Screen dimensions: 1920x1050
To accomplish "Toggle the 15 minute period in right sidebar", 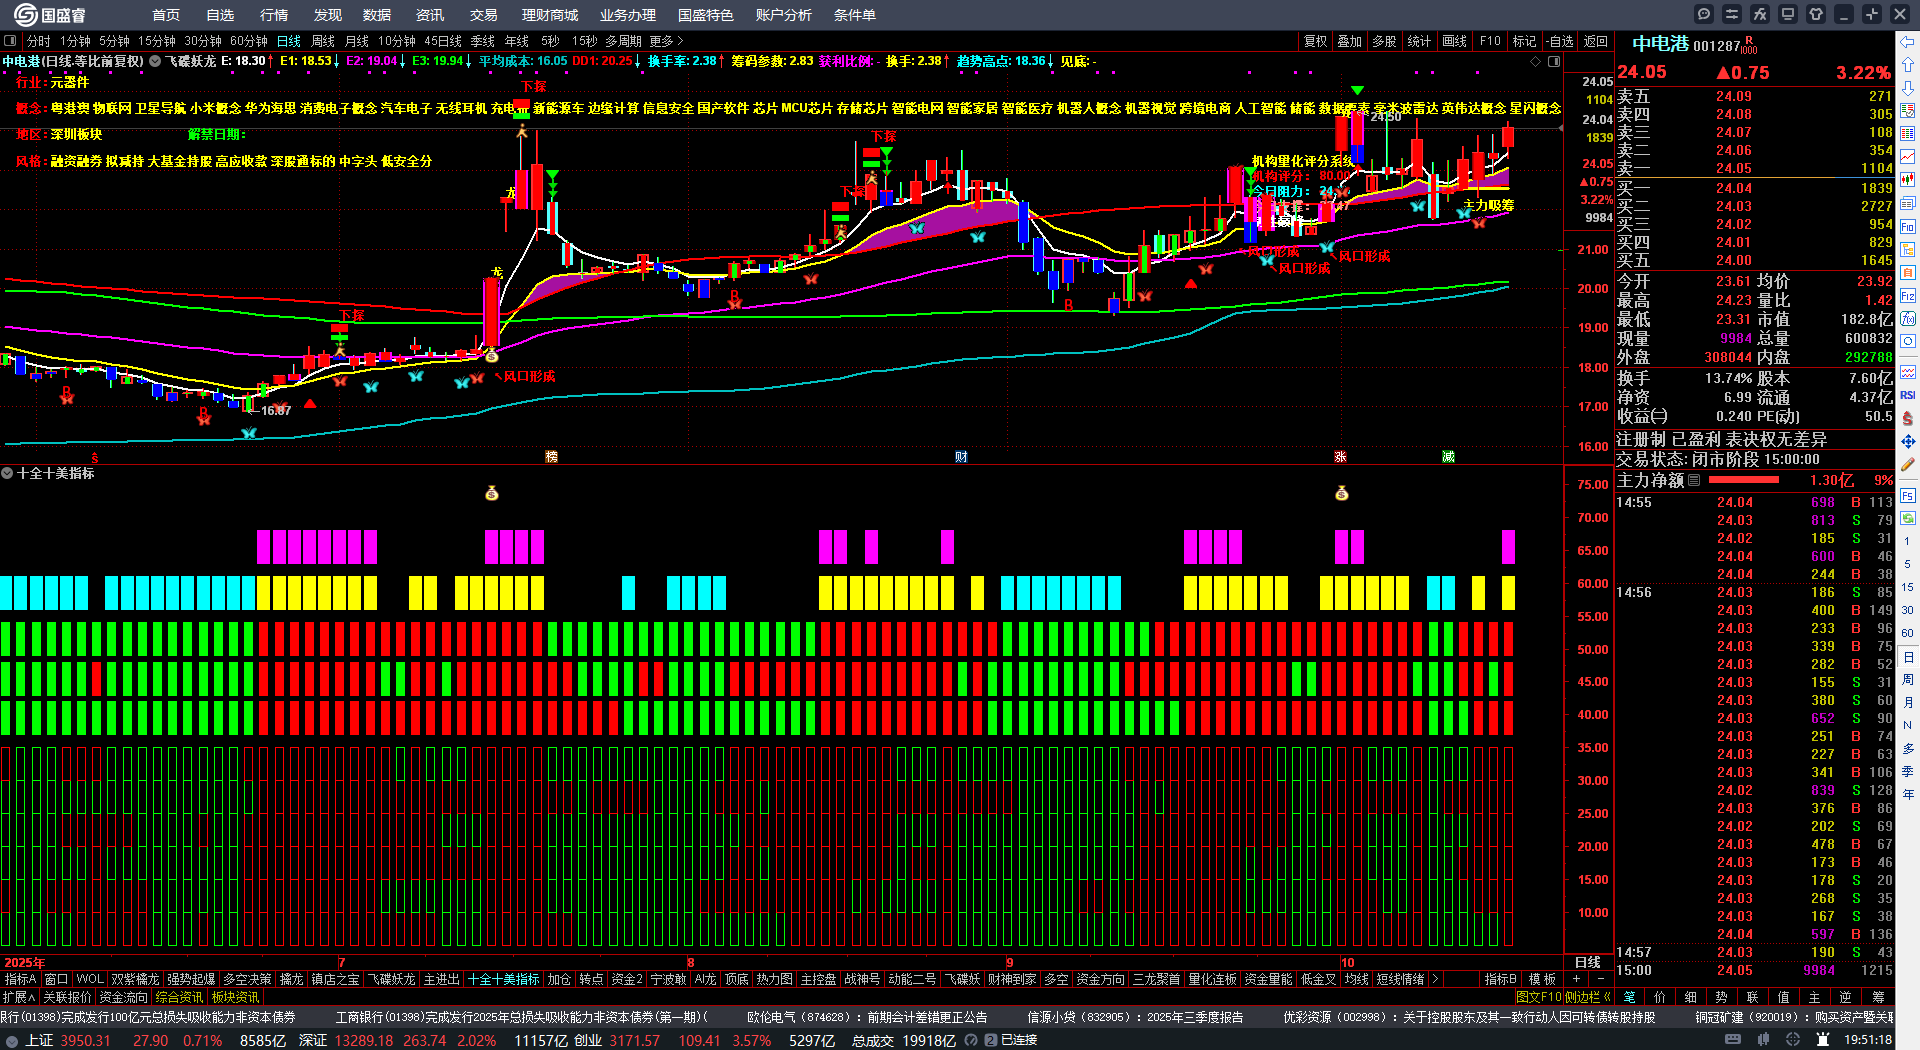I will [x=1908, y=587].
